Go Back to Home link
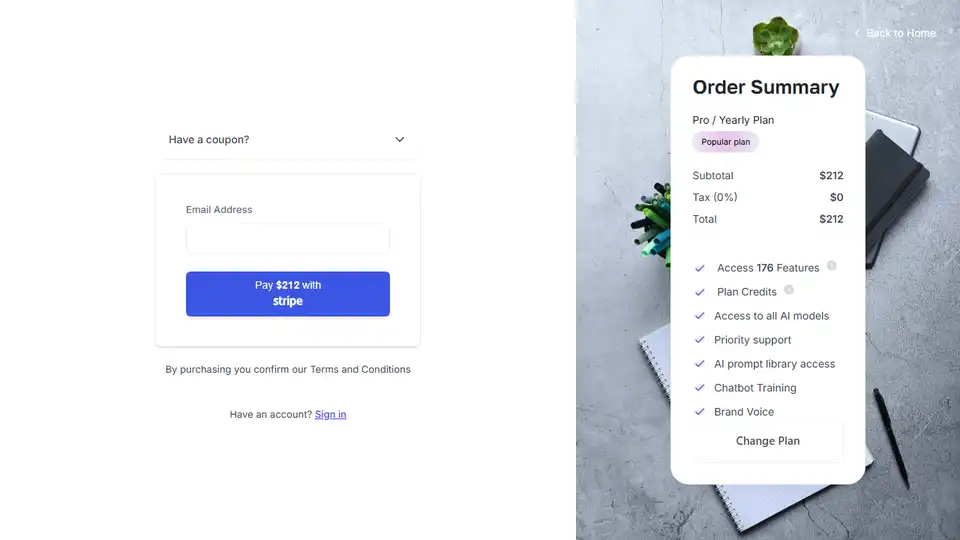Image resolution: width=960 pixels, height=540 pixels. tap(901, 33)
